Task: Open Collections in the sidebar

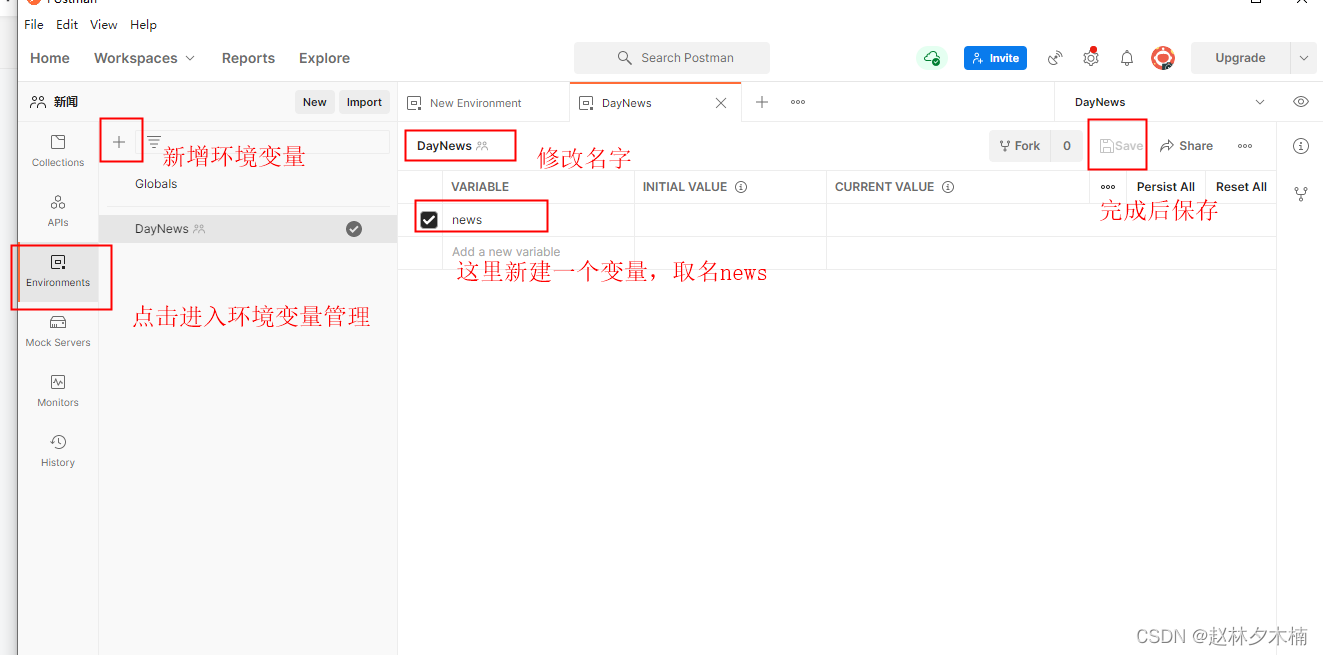Action: pyautogui.click(x=58, y=150)
